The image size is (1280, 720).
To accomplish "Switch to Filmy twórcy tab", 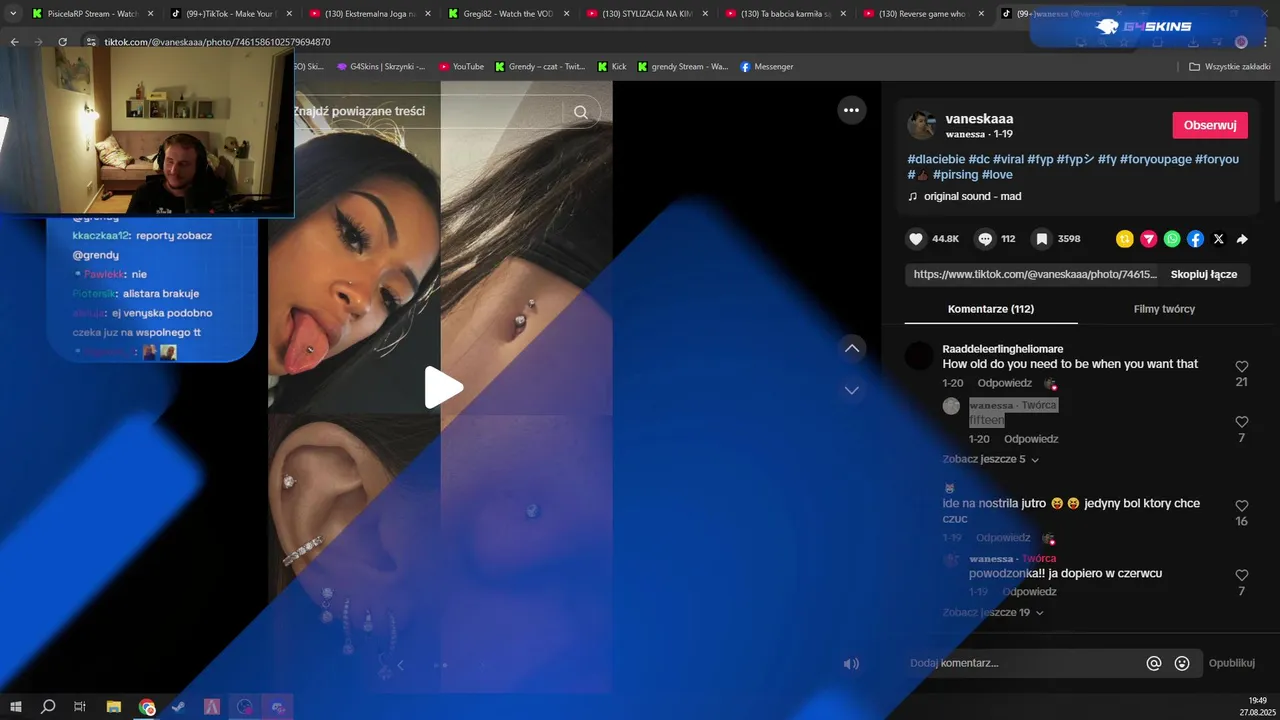I will coord(1164,309).
